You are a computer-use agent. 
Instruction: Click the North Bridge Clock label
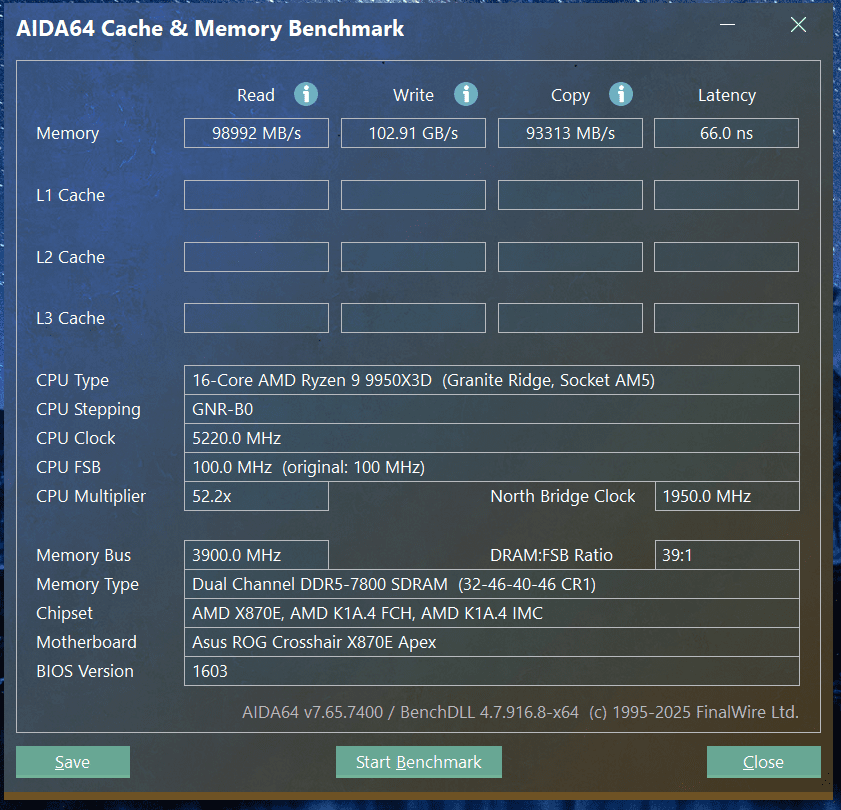(563, 497)
